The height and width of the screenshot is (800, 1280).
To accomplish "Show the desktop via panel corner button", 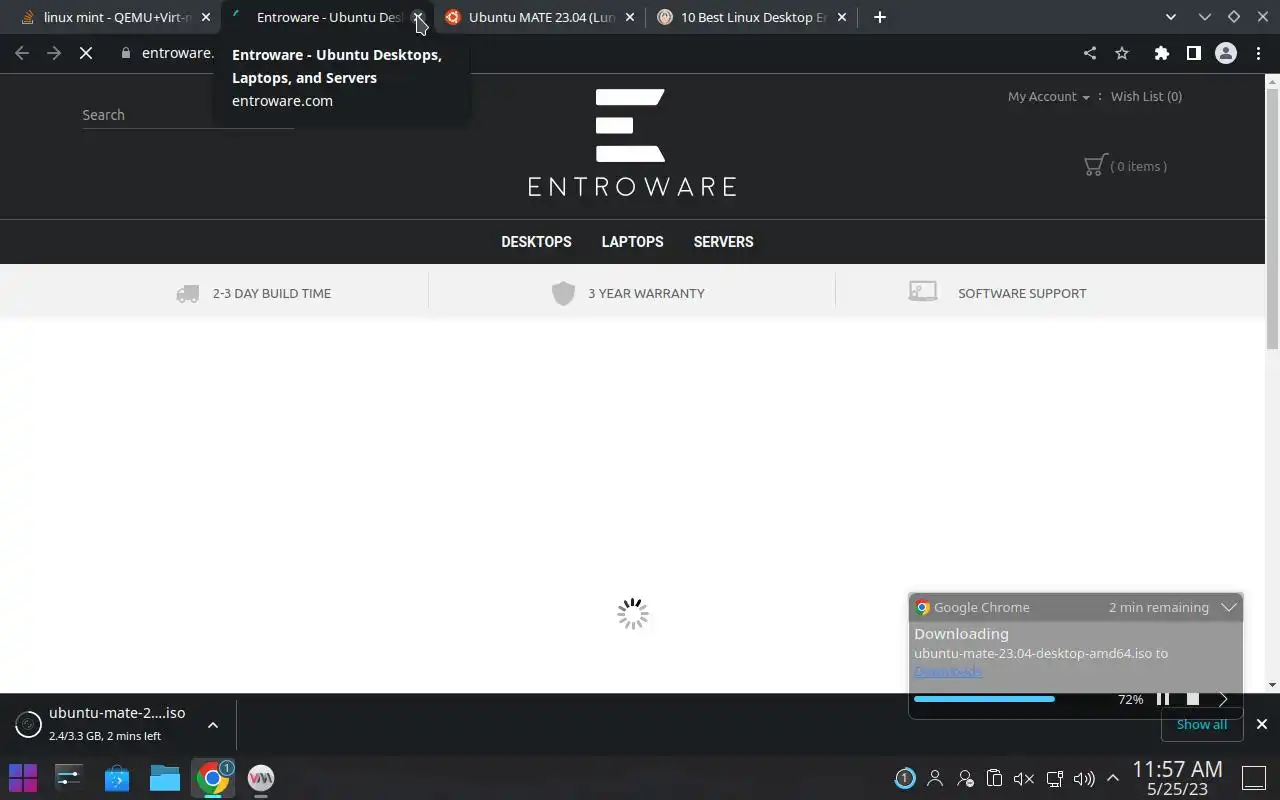I will click(x=1254, y=777).
